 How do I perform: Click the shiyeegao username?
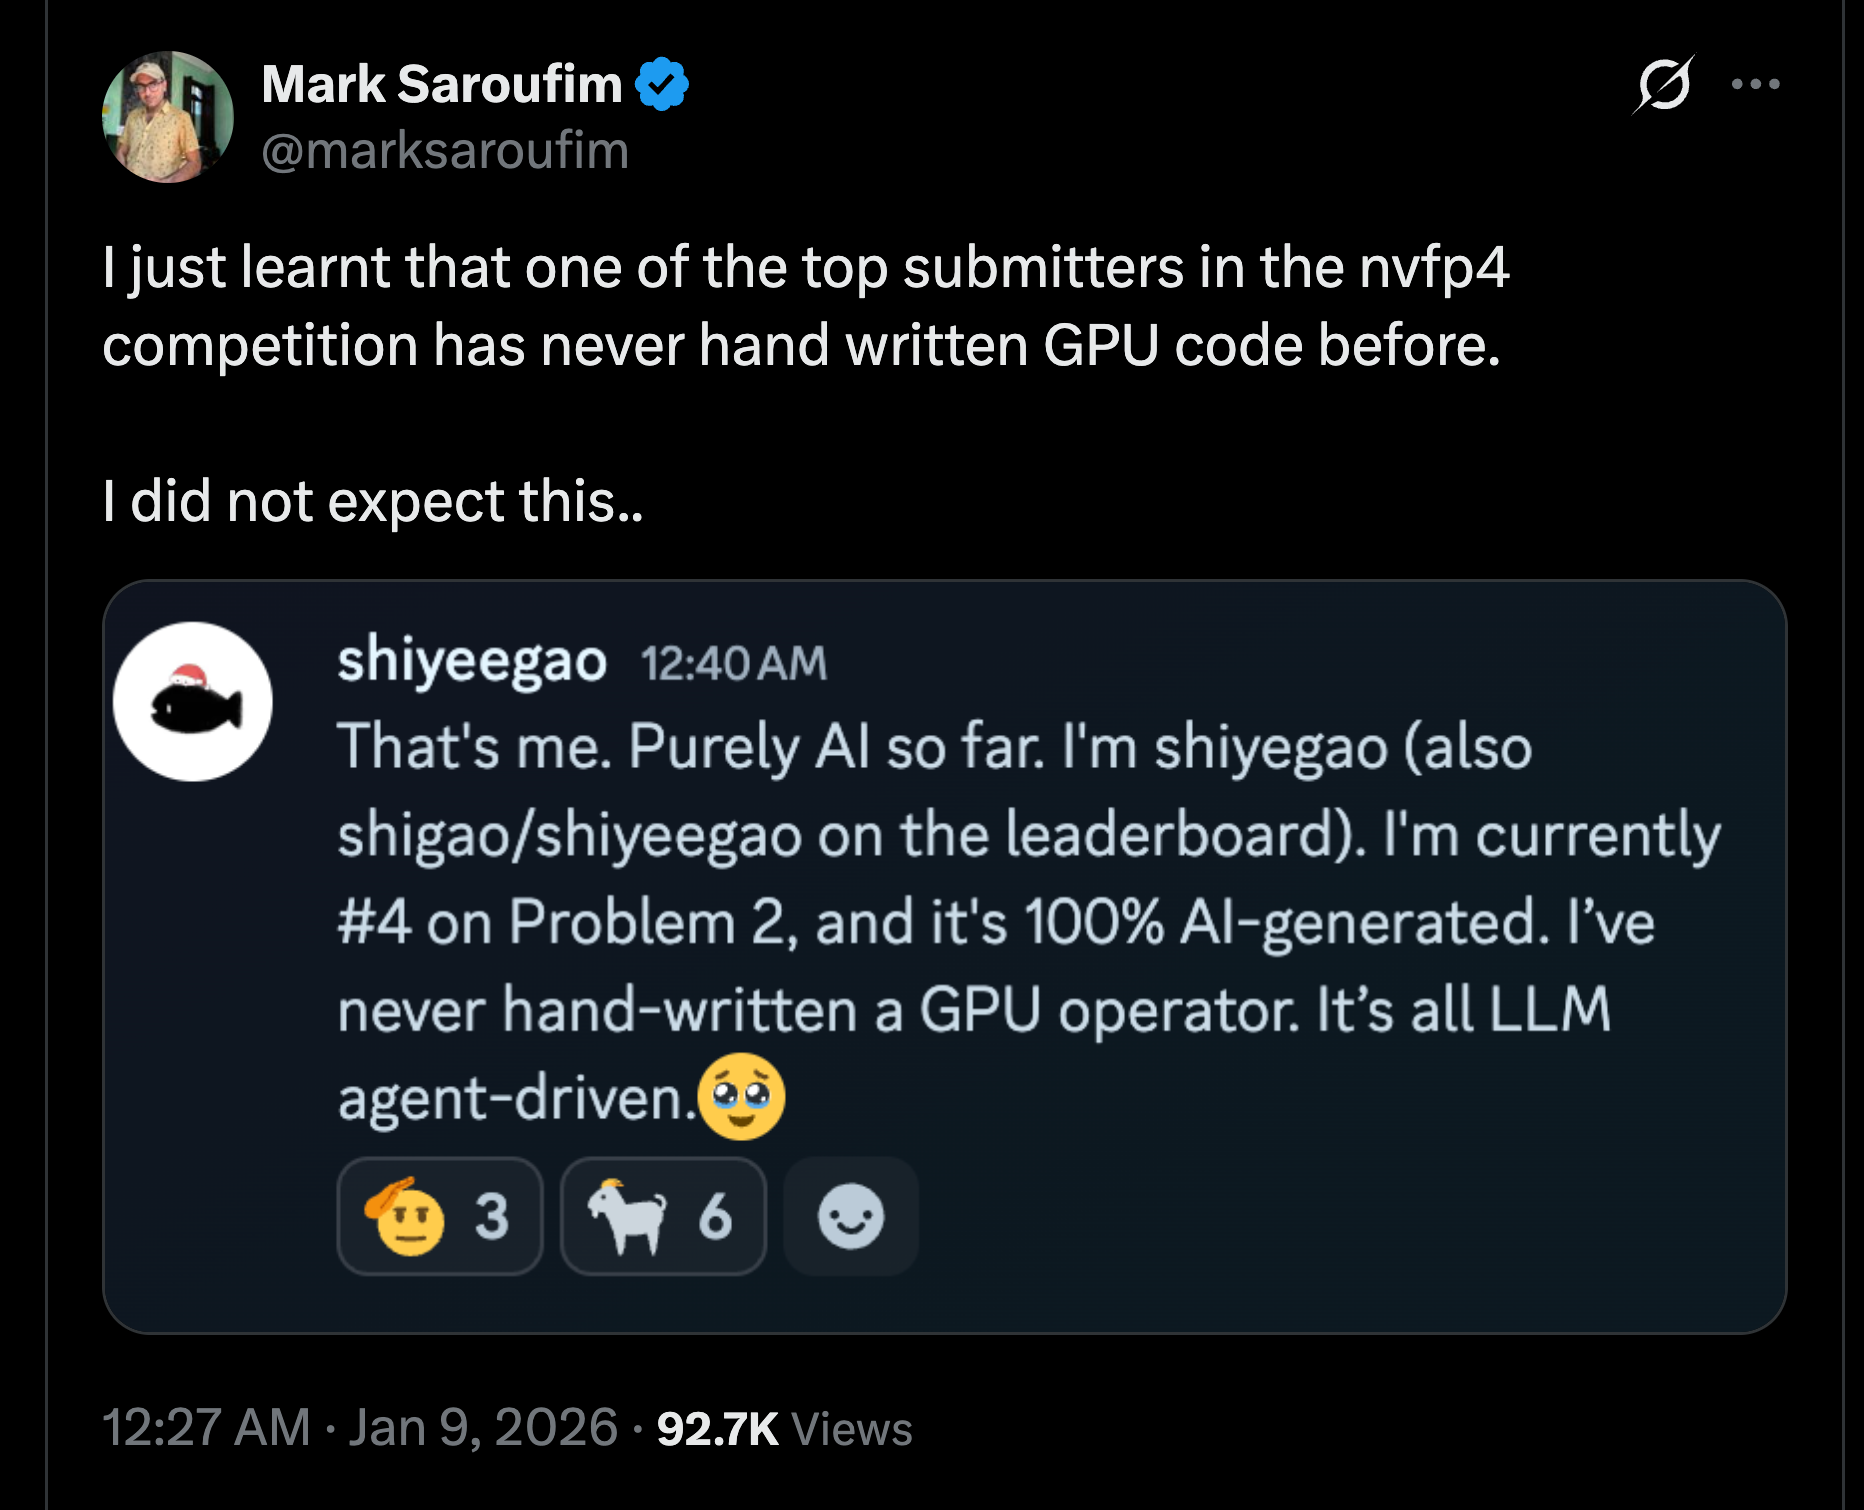pyautogui.click(x=471, y=661)
